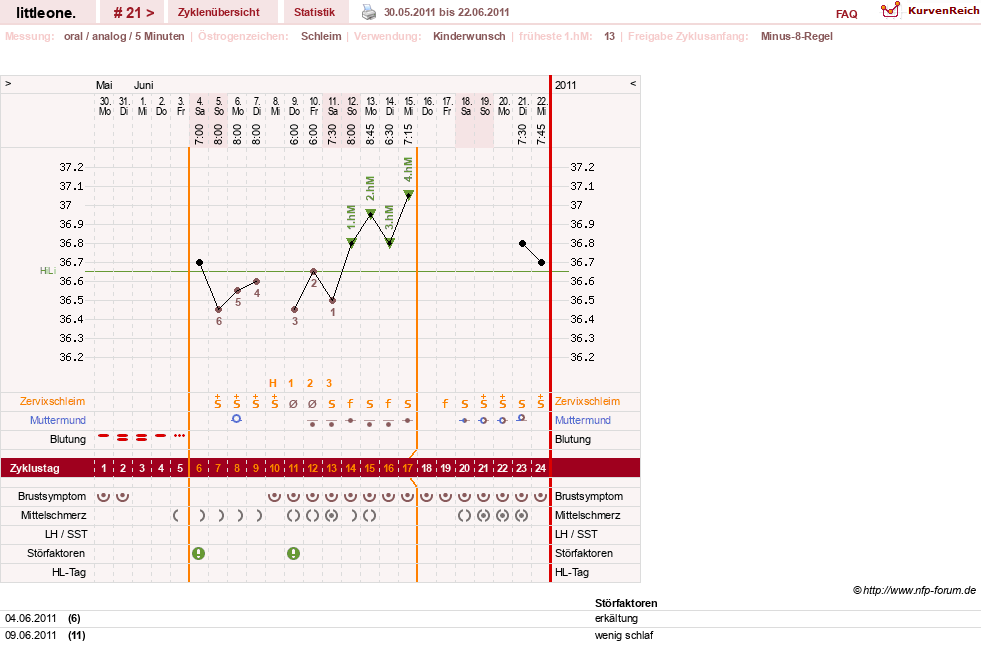This screenshot has height=662, width=981.
Task: Open the KurvenReich logo link
Action: point(930,10)
